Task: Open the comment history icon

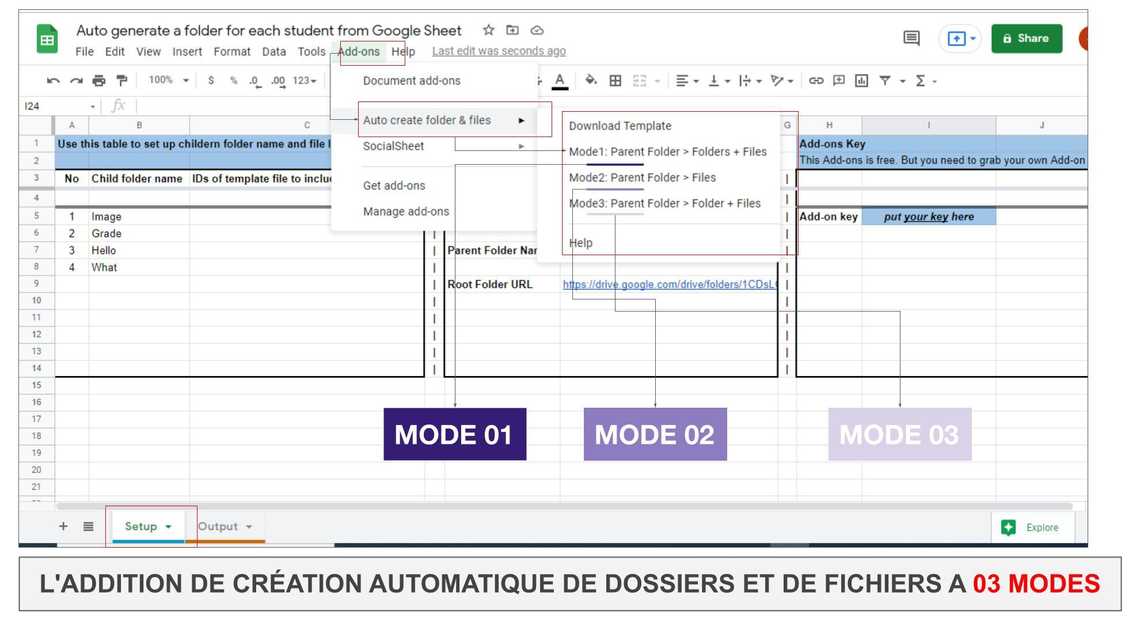Action: click(911, 38)
